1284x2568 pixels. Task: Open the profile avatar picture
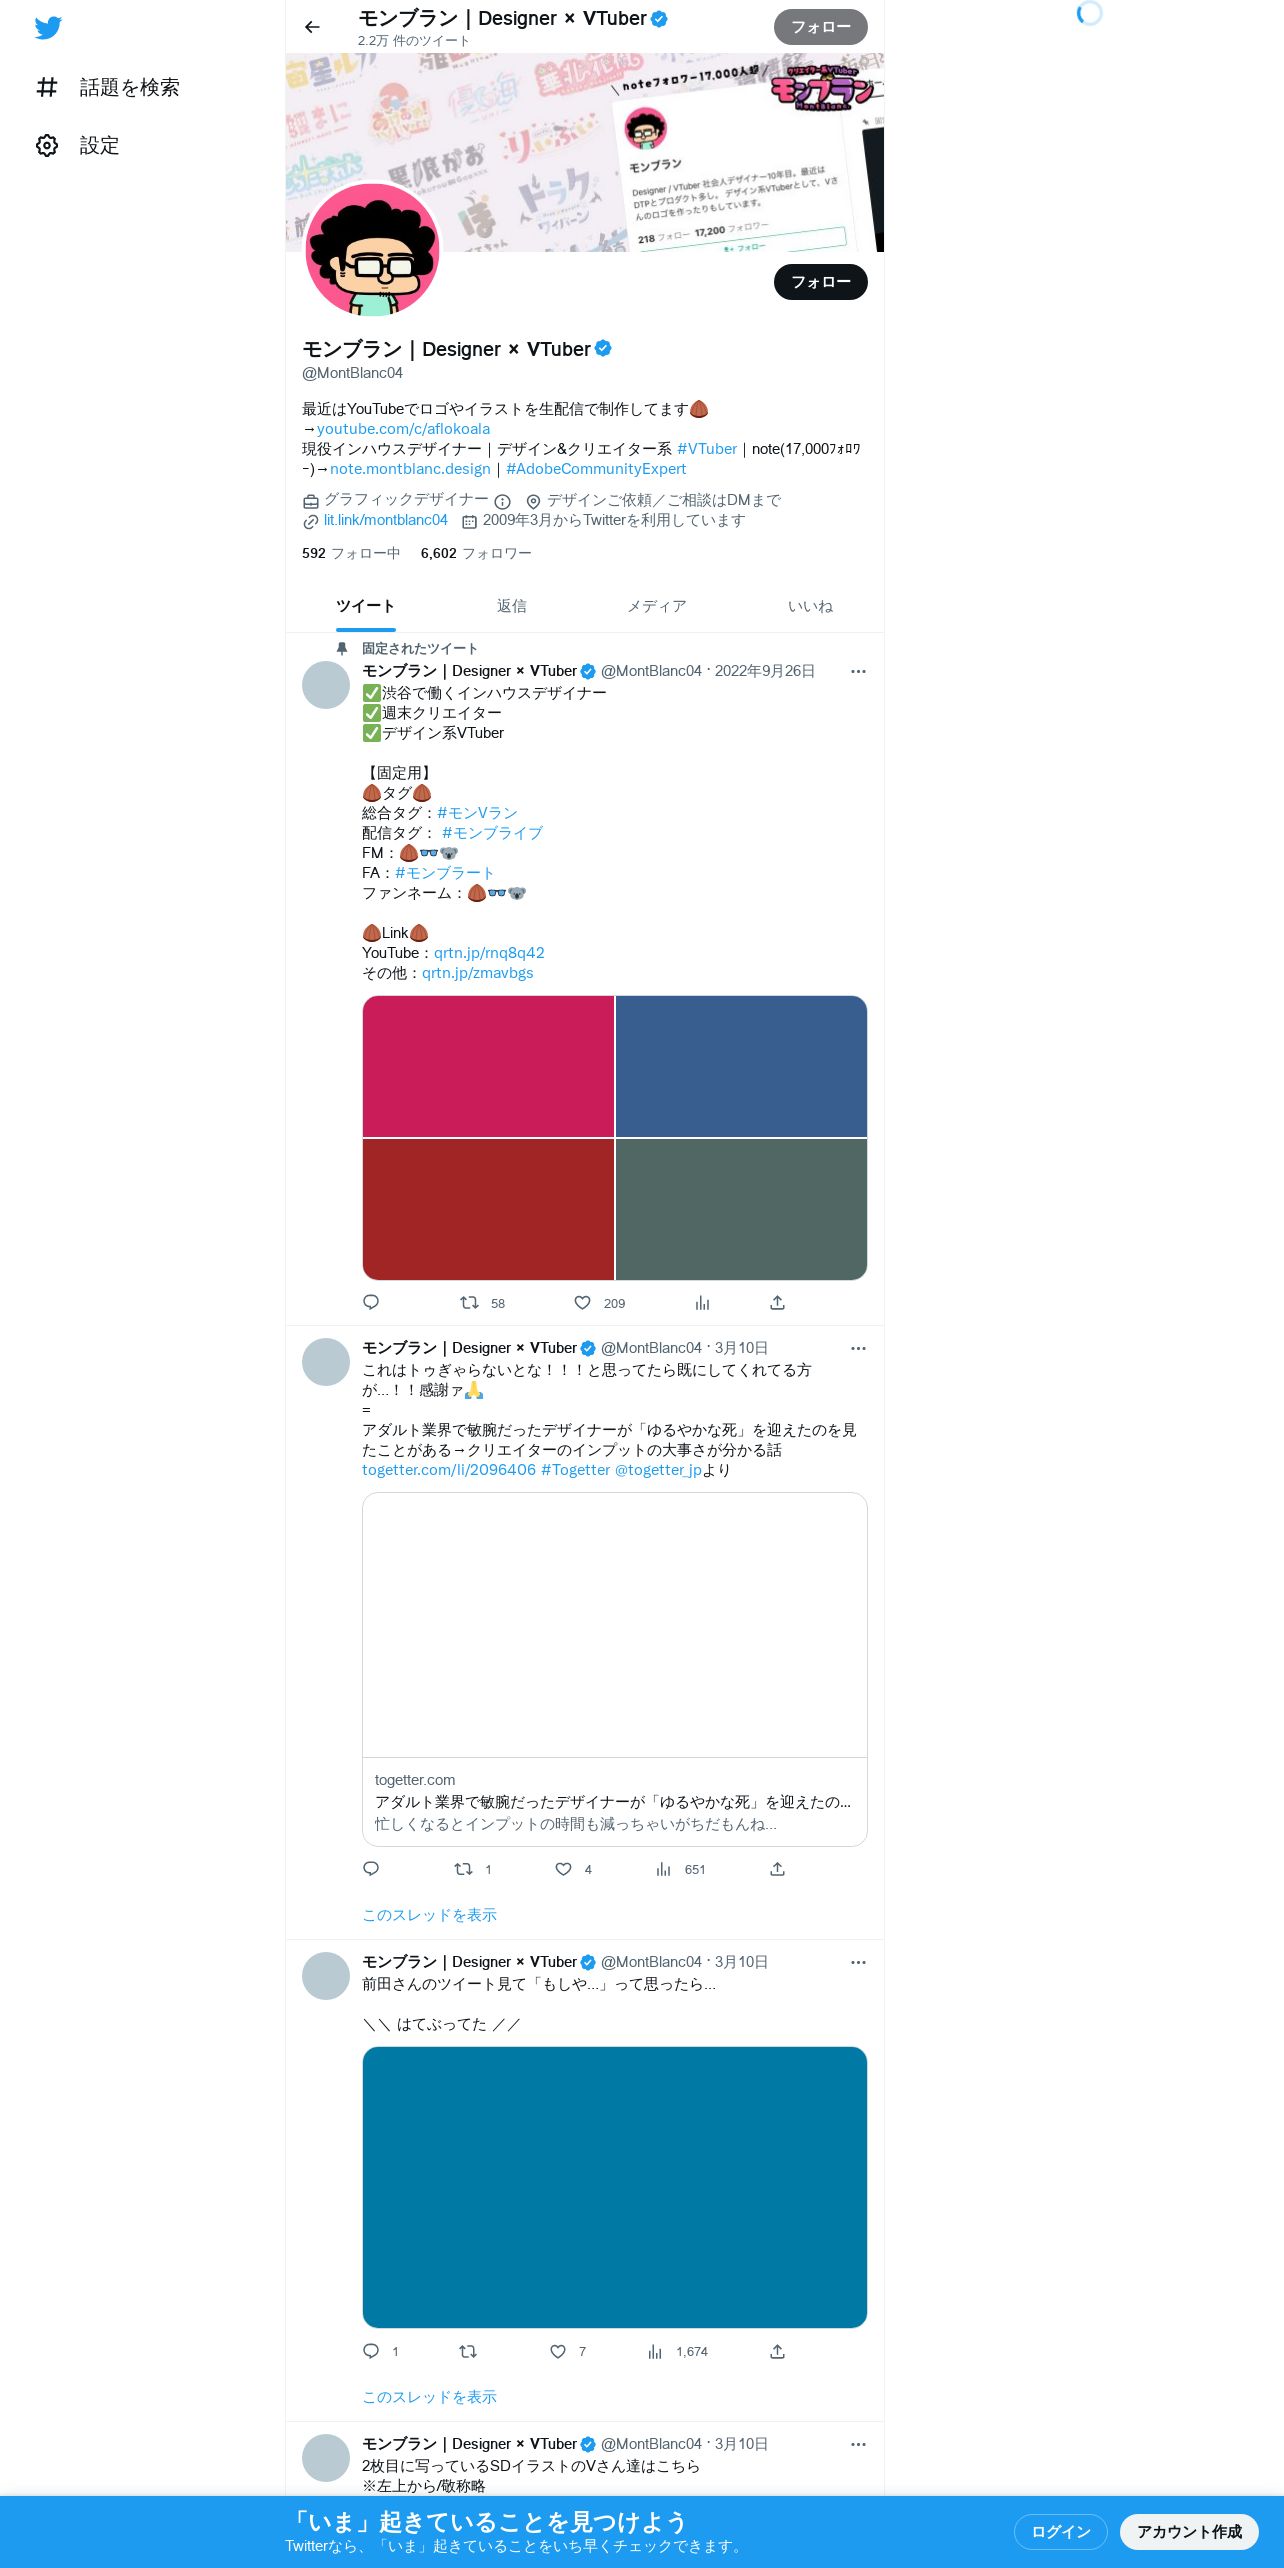click(373, 249)
